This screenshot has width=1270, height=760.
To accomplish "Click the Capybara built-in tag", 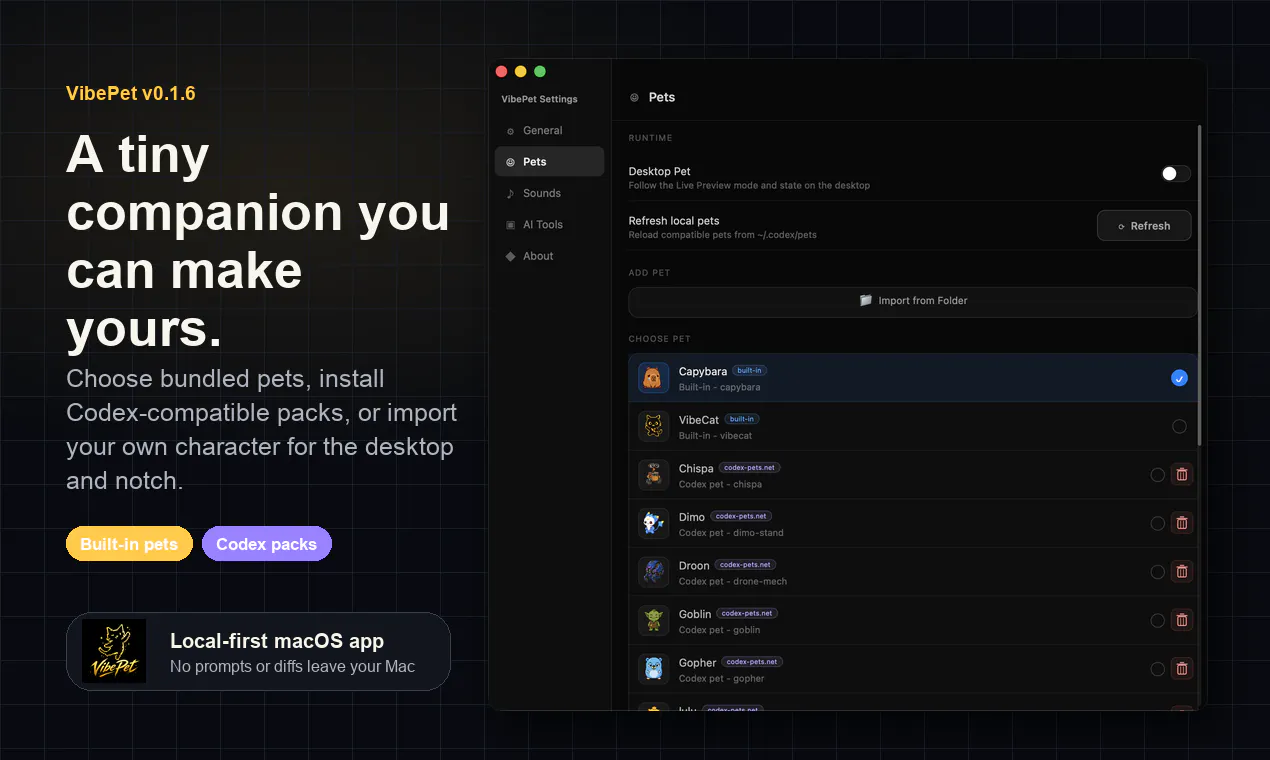I will click(749, 371).
